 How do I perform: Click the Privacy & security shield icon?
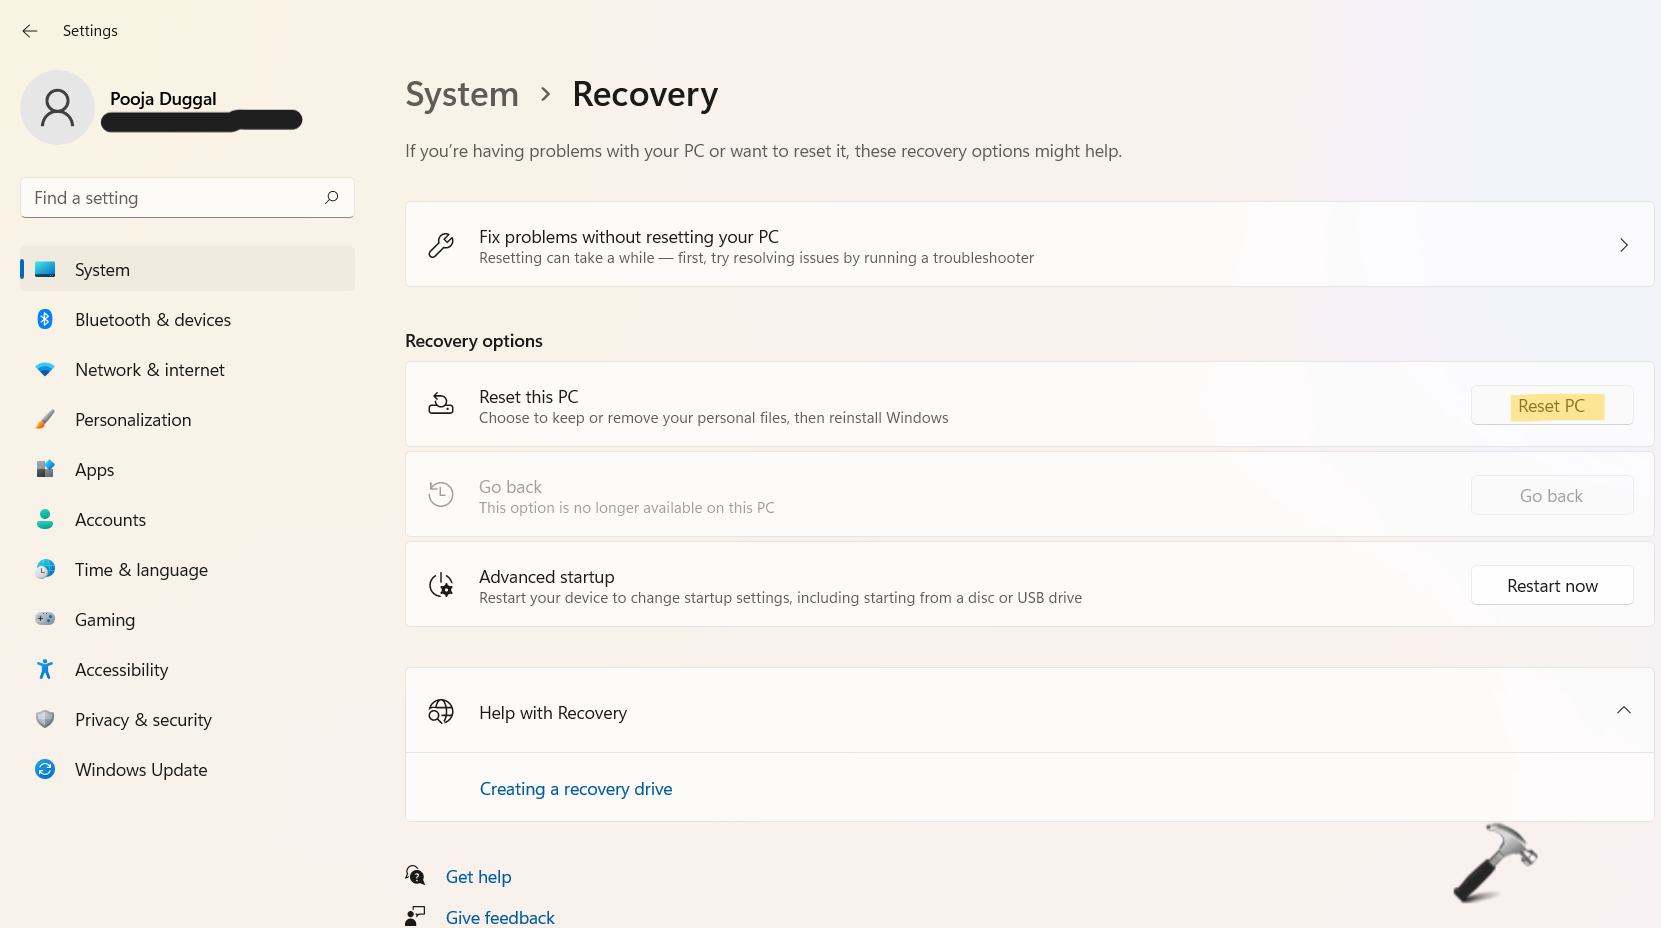(45, 719)
